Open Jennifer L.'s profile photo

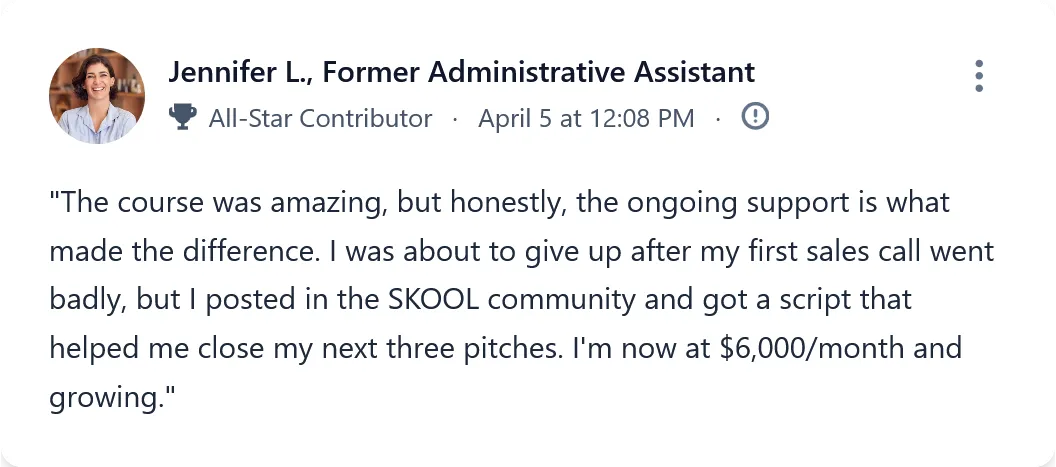pos(96,96)
